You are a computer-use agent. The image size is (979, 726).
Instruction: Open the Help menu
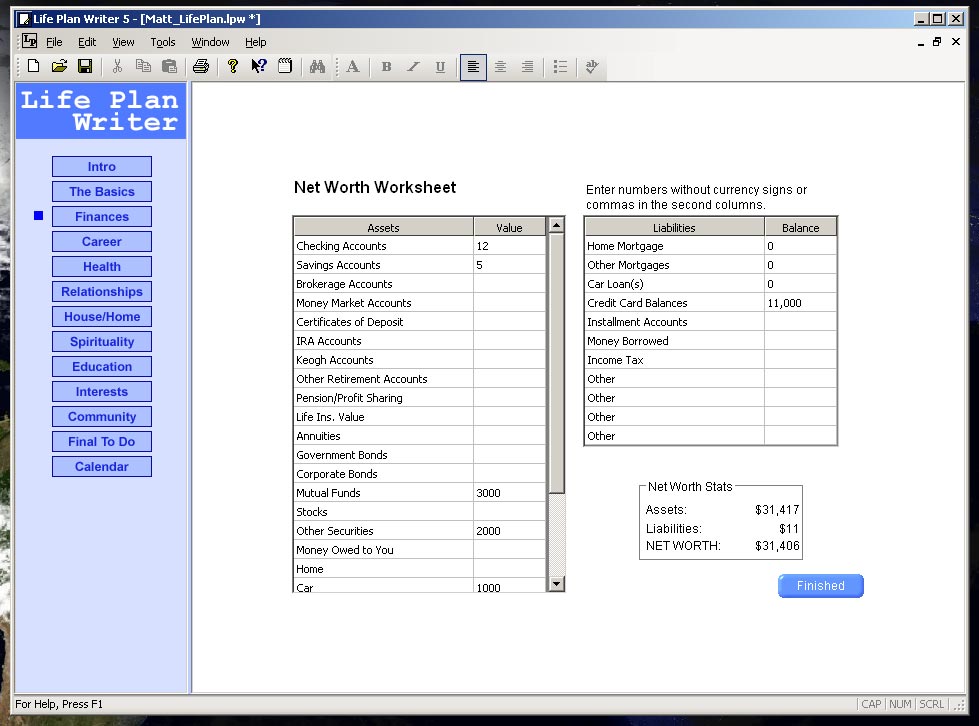coord(255,42)
